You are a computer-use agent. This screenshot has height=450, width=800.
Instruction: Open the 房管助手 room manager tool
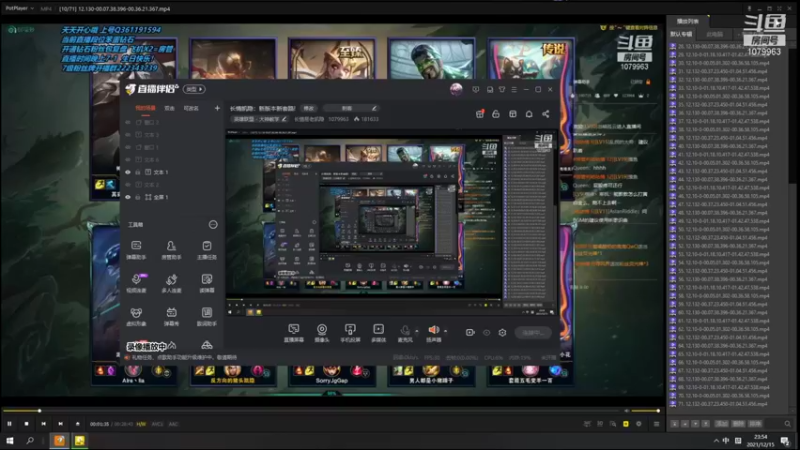coord(171,250)
